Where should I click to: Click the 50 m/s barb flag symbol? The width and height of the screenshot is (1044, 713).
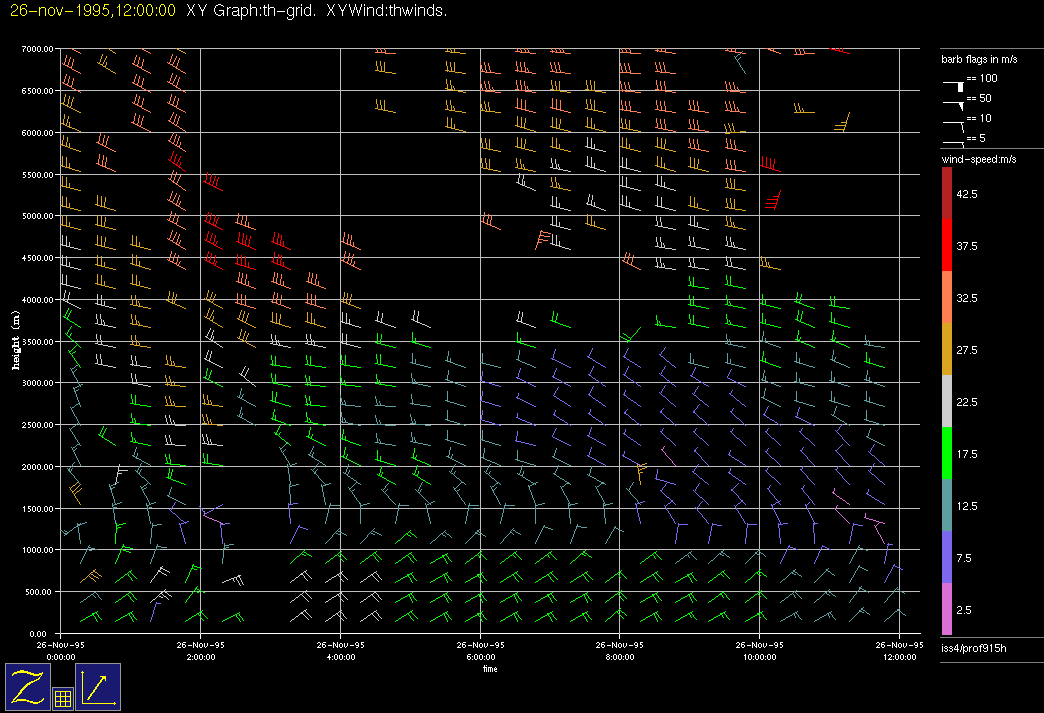coord(955,104)
